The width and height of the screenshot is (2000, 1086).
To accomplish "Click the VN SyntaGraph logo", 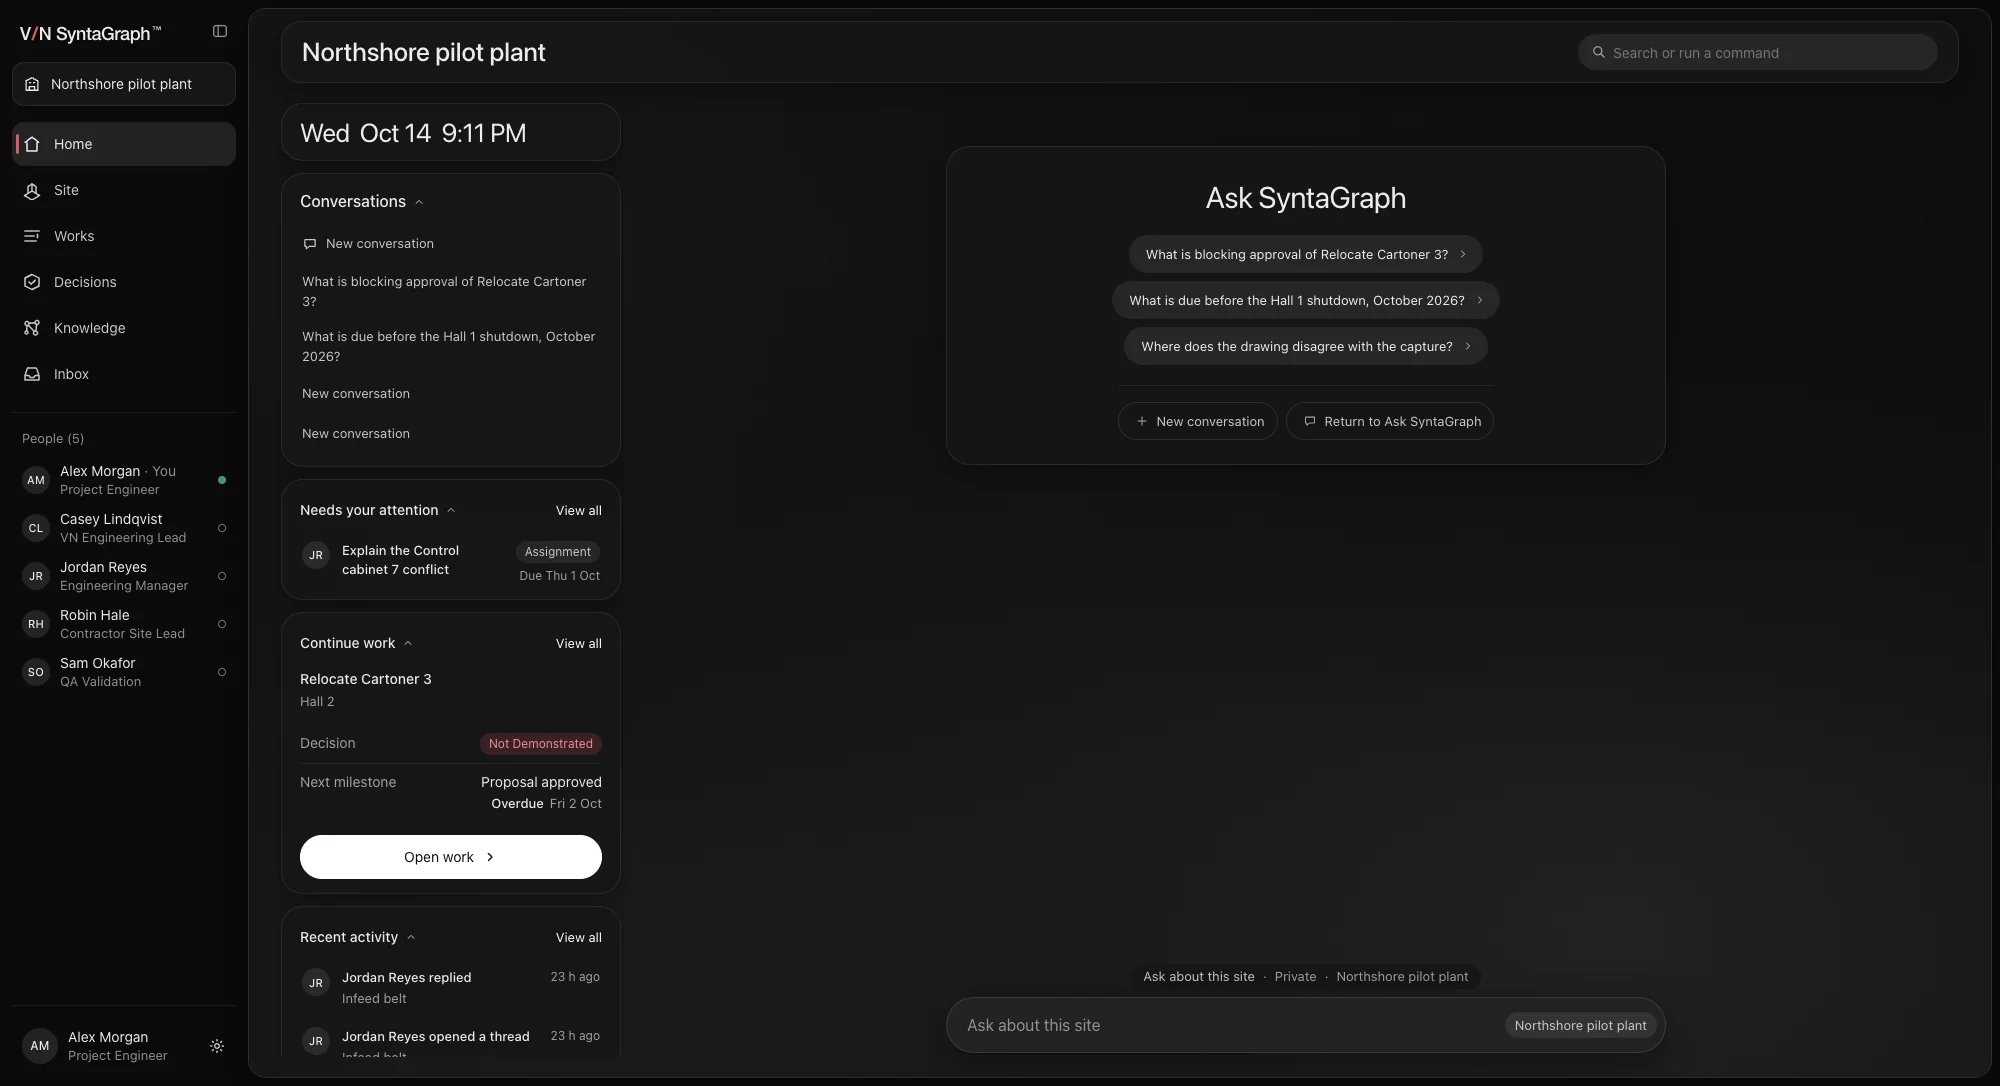I will tap(90, 33).
